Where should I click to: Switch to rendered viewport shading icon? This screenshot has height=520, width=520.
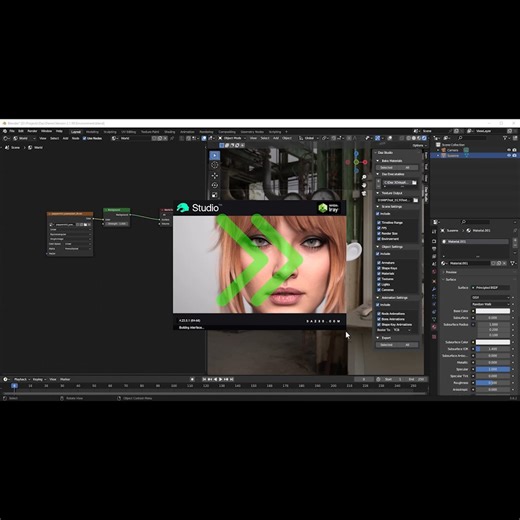(424, 138)
